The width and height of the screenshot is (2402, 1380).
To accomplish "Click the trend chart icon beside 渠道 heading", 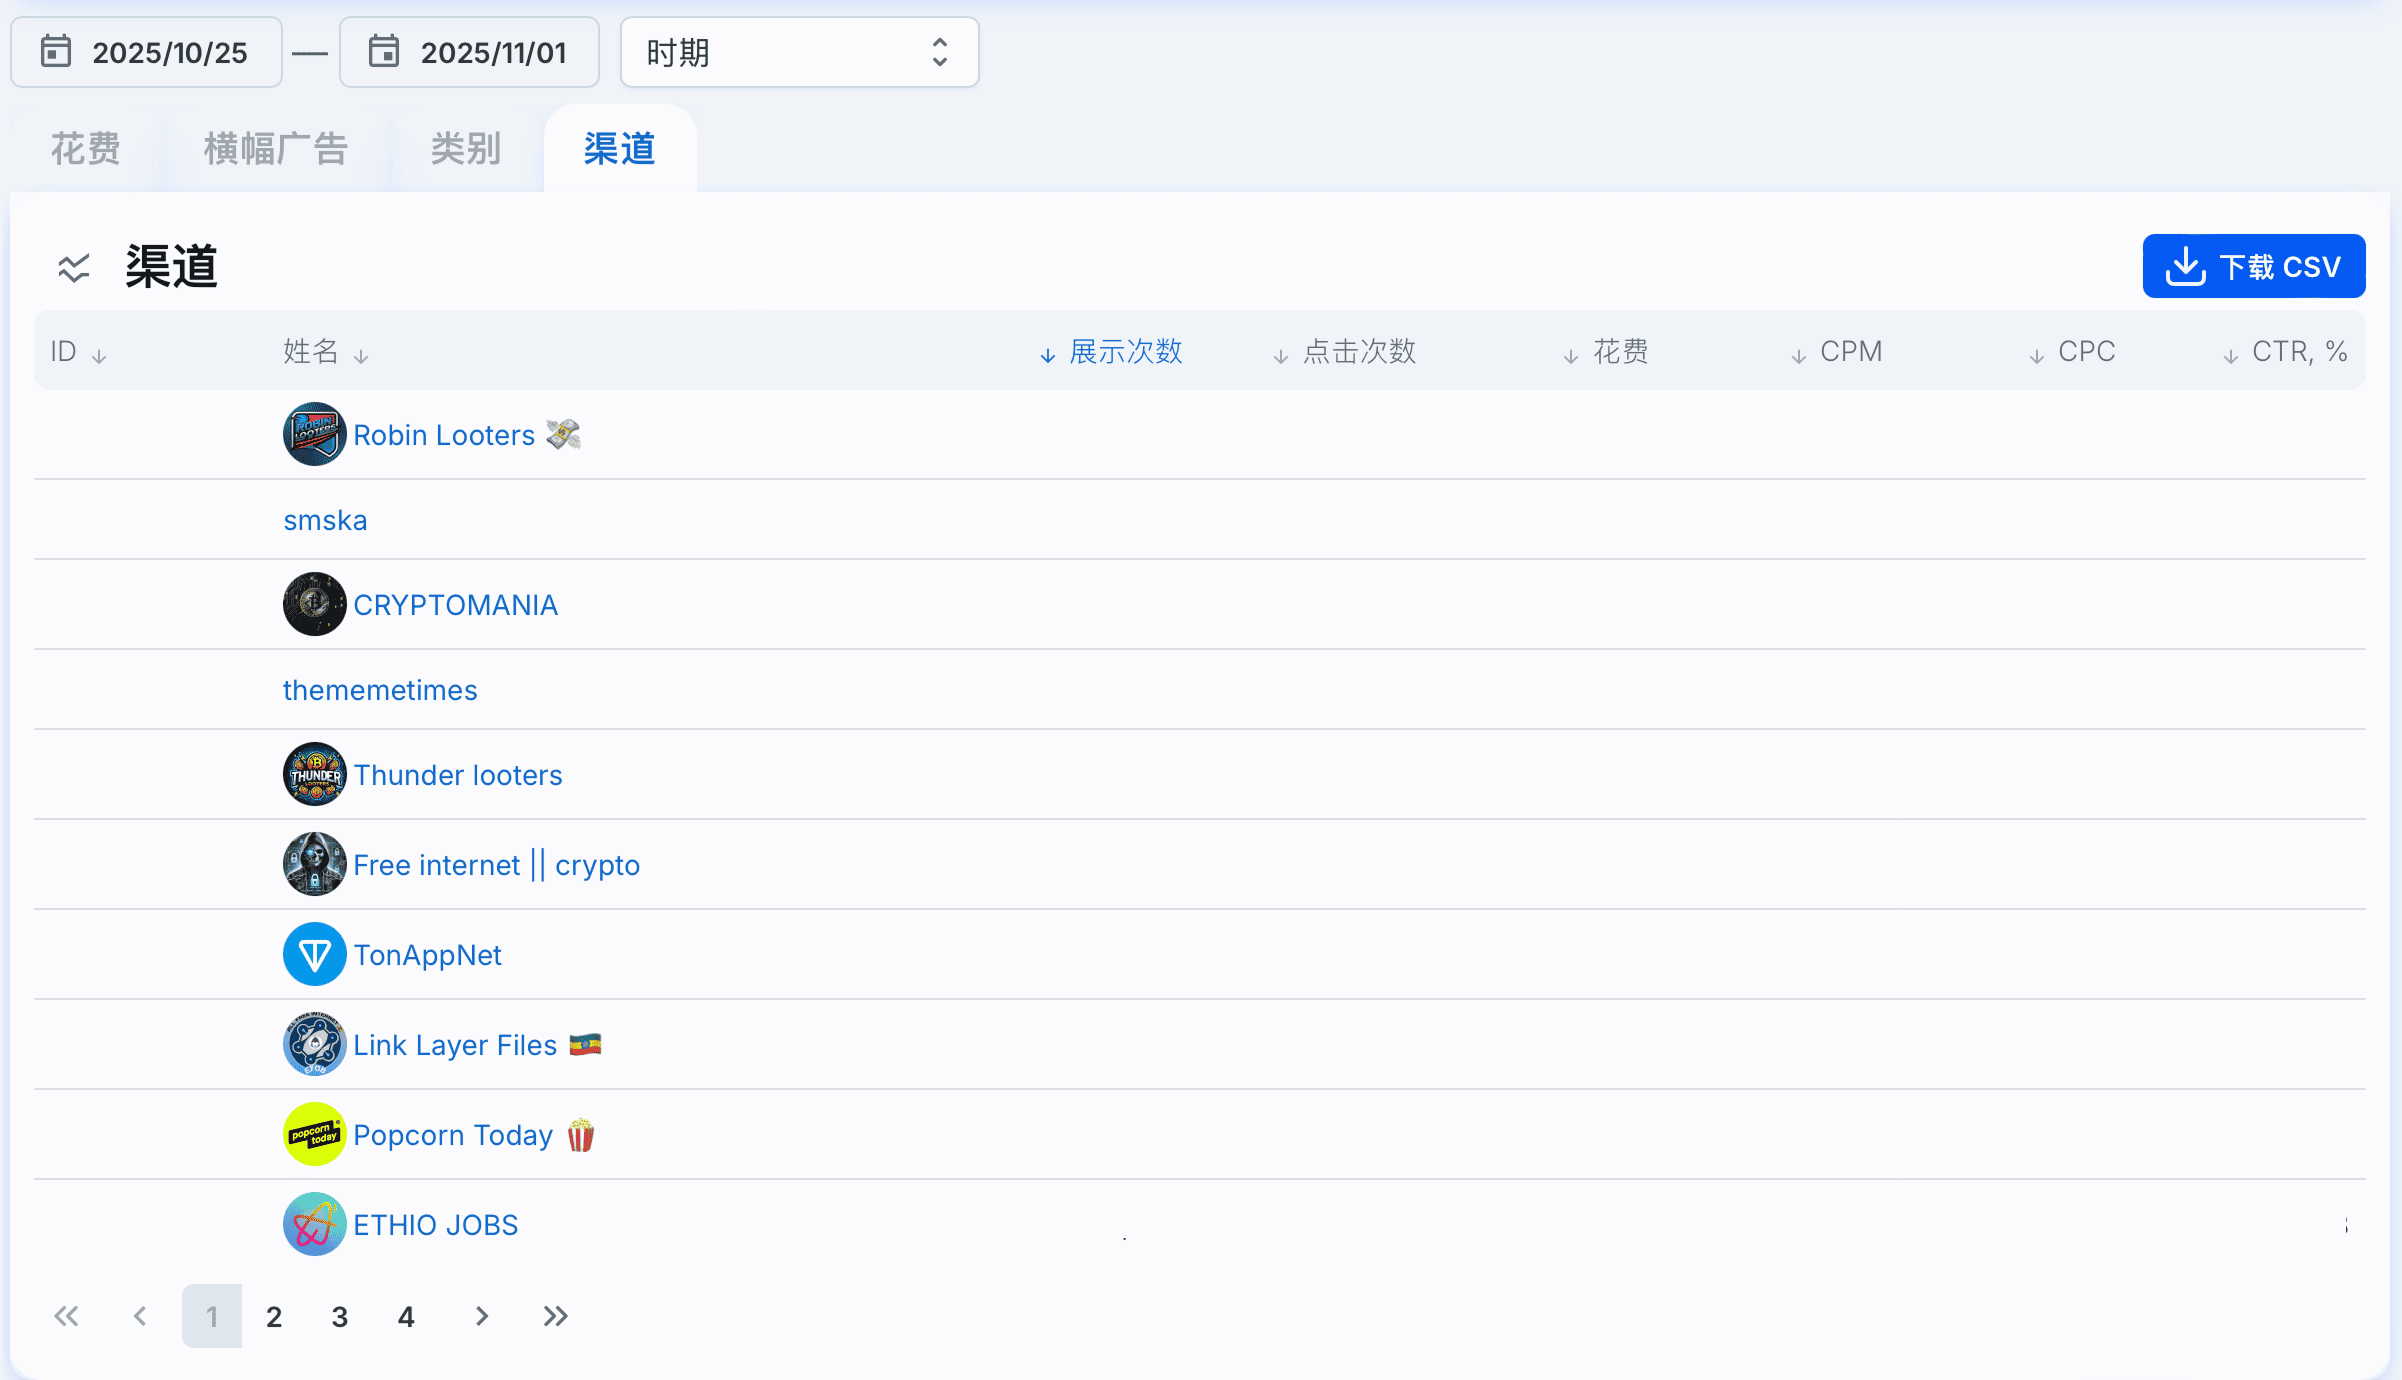I will coord(74,267).
